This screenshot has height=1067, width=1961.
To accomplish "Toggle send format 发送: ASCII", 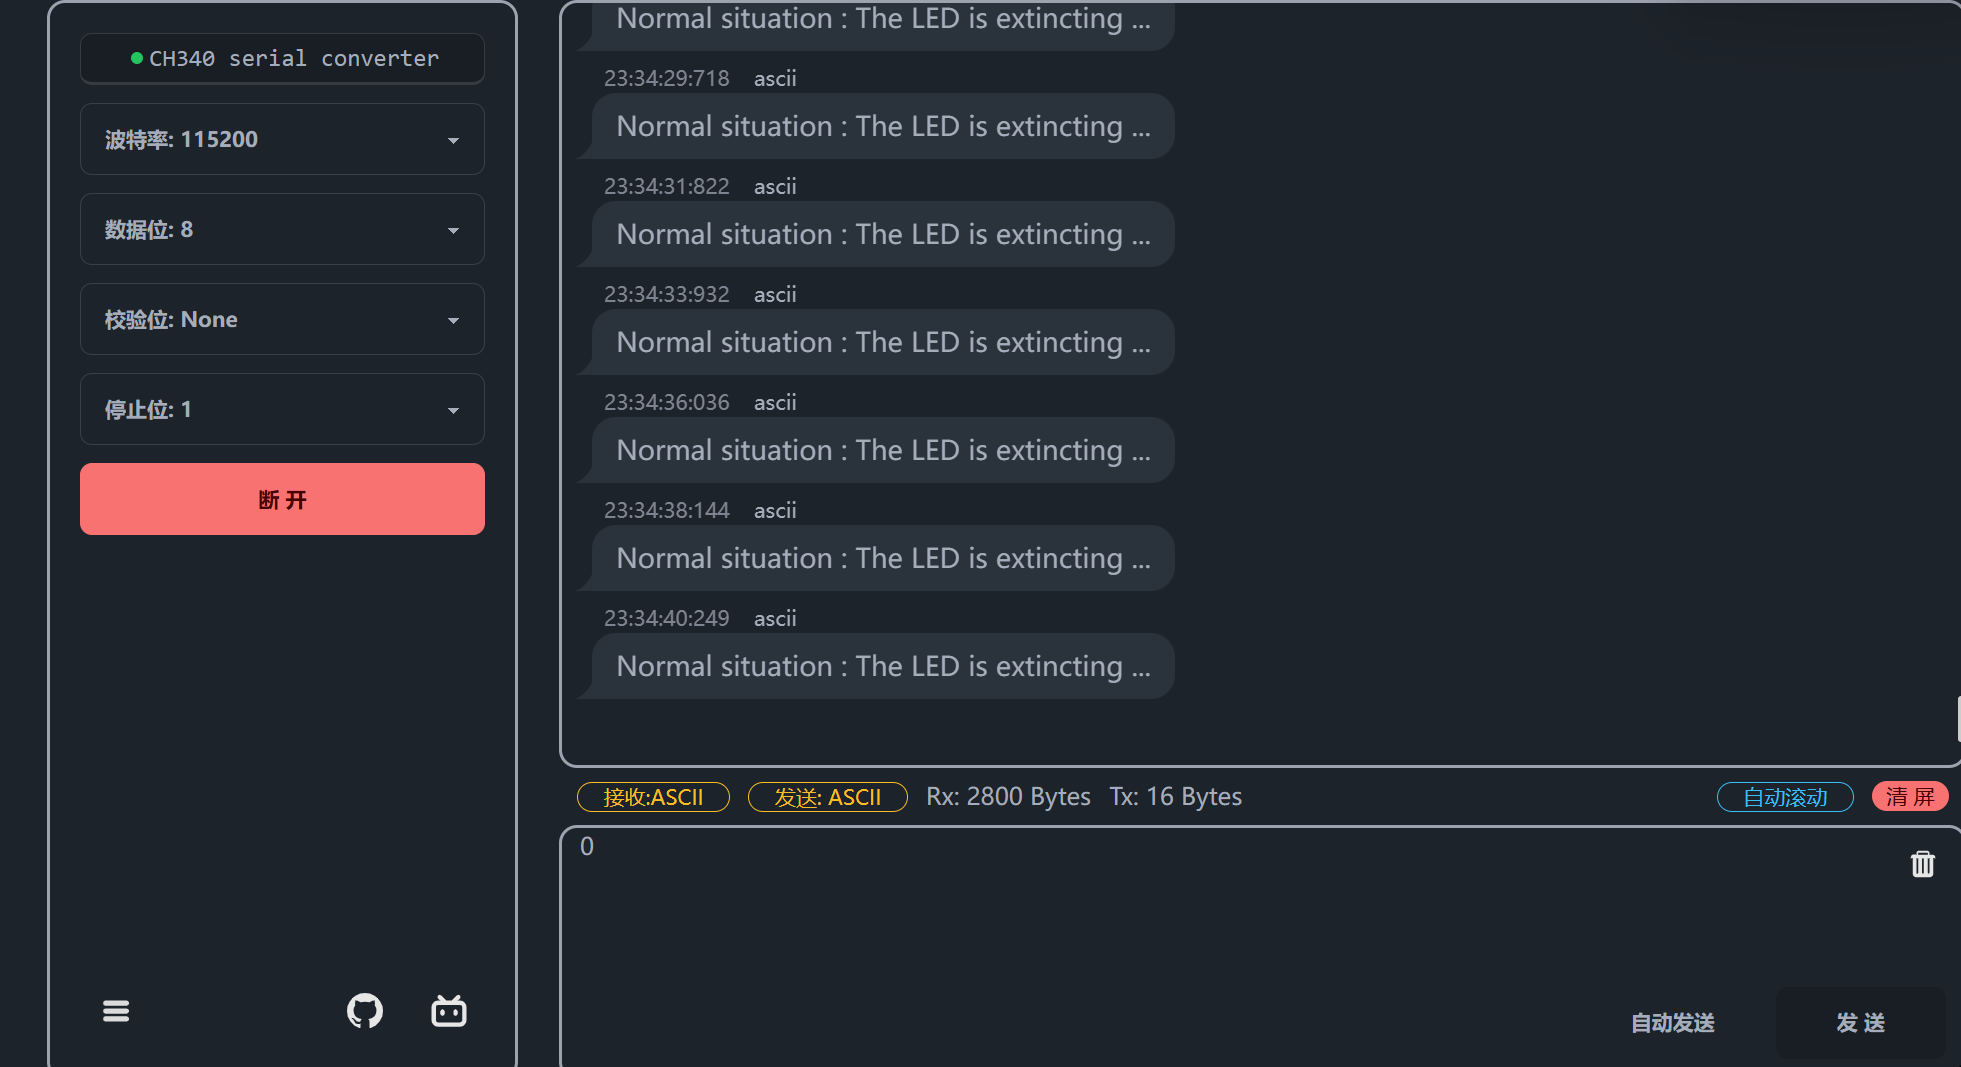I will point(828,797).
